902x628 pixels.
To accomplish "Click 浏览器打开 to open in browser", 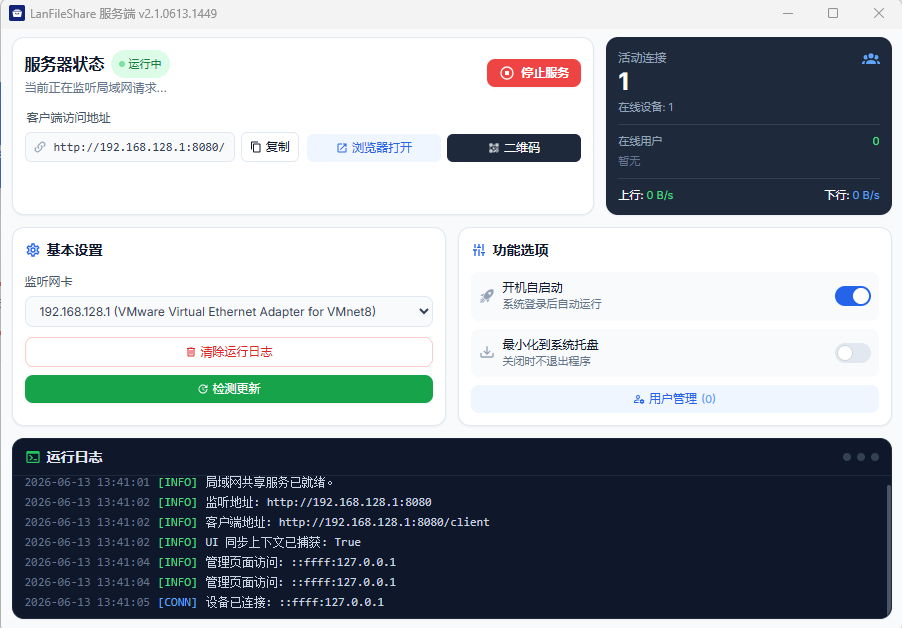I will 374,148.
